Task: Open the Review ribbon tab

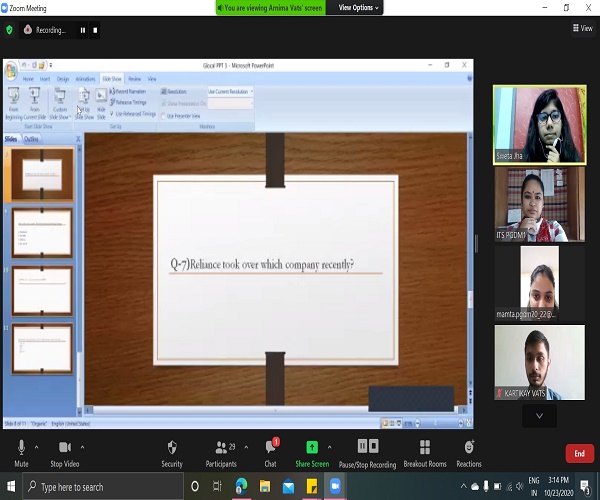Action: (134, 79)
